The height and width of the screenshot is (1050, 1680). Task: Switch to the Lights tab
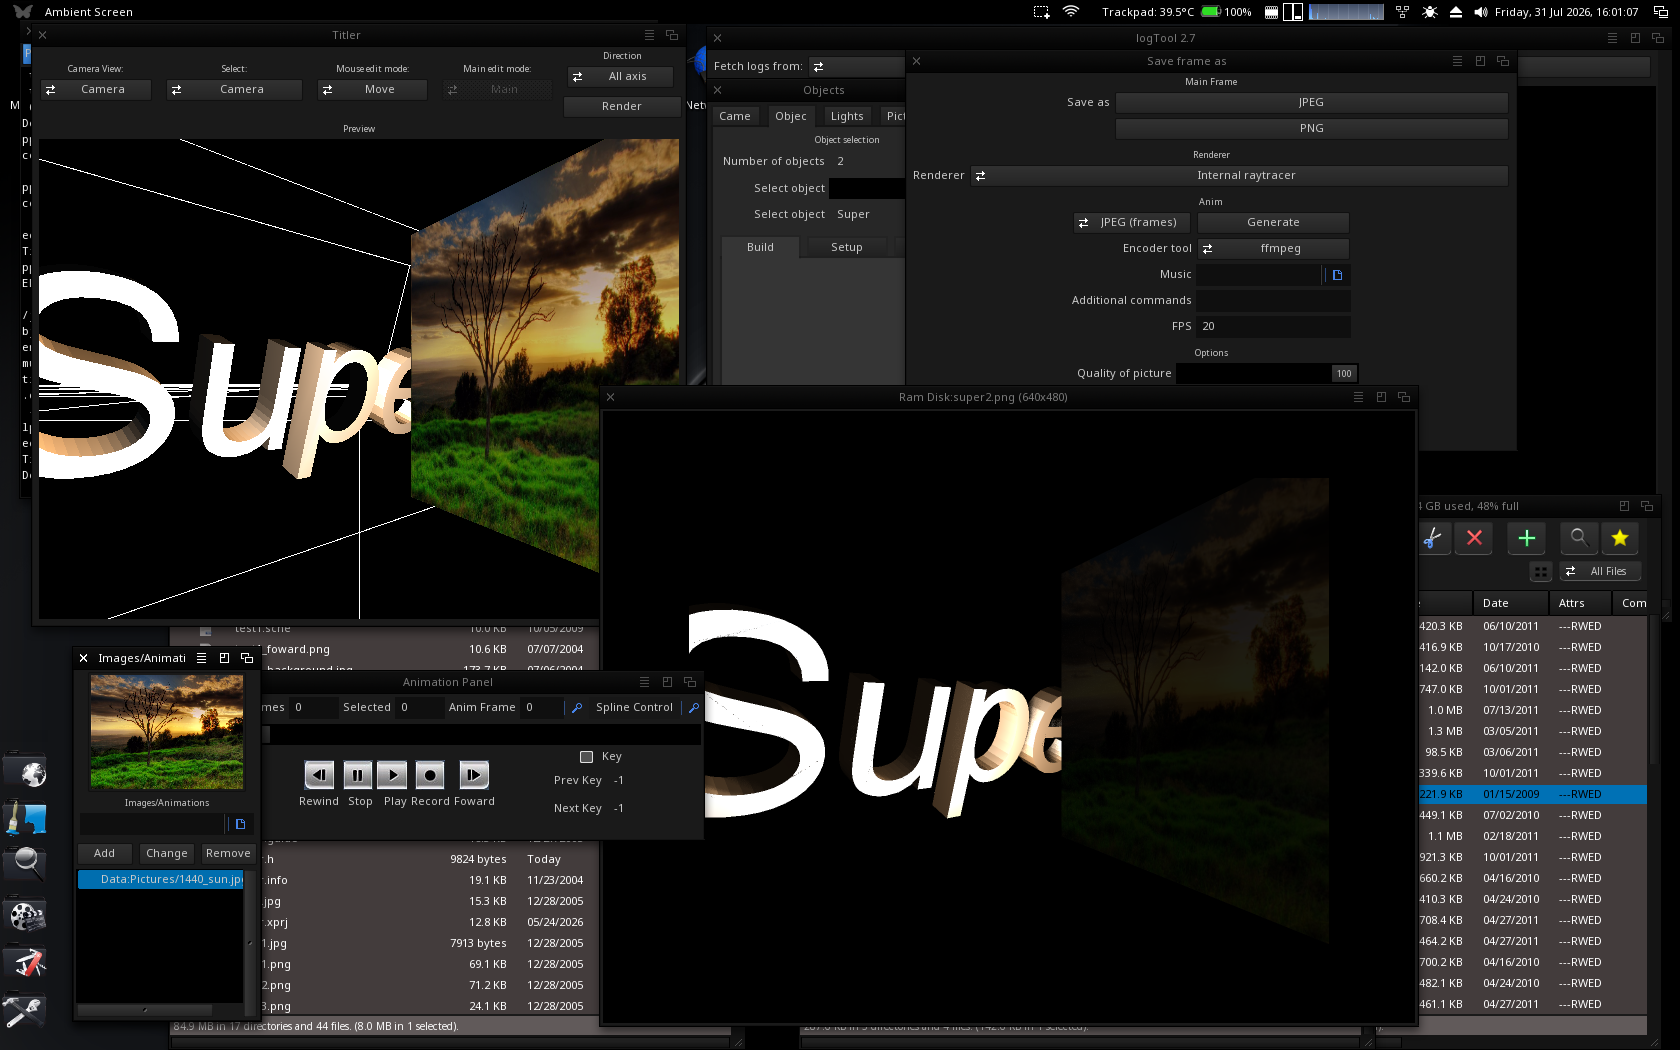pyautogui.click(x=847, y=116)
